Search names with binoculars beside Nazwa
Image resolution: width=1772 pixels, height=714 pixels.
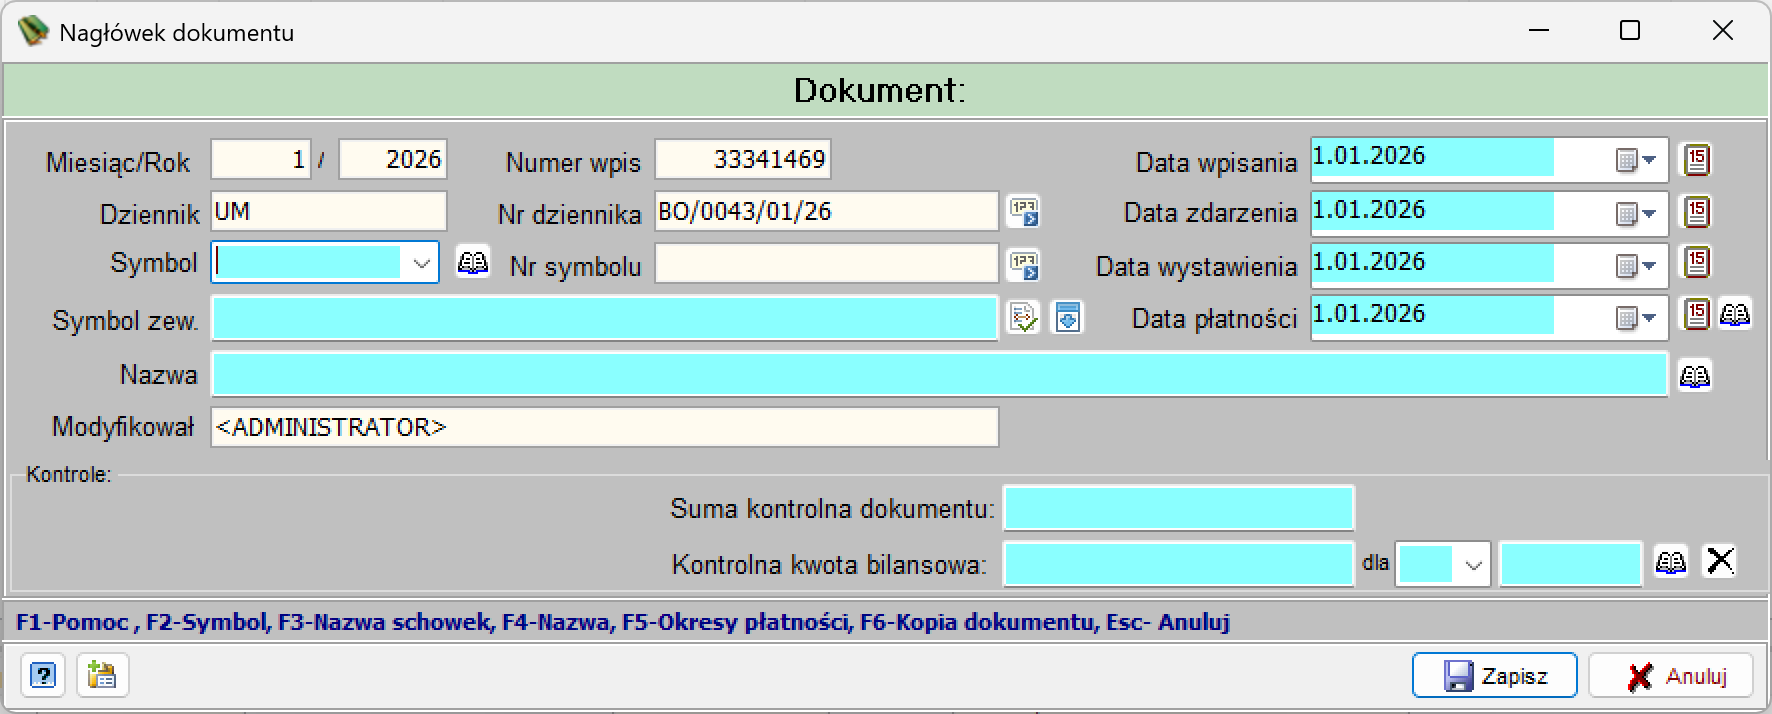1695,376
